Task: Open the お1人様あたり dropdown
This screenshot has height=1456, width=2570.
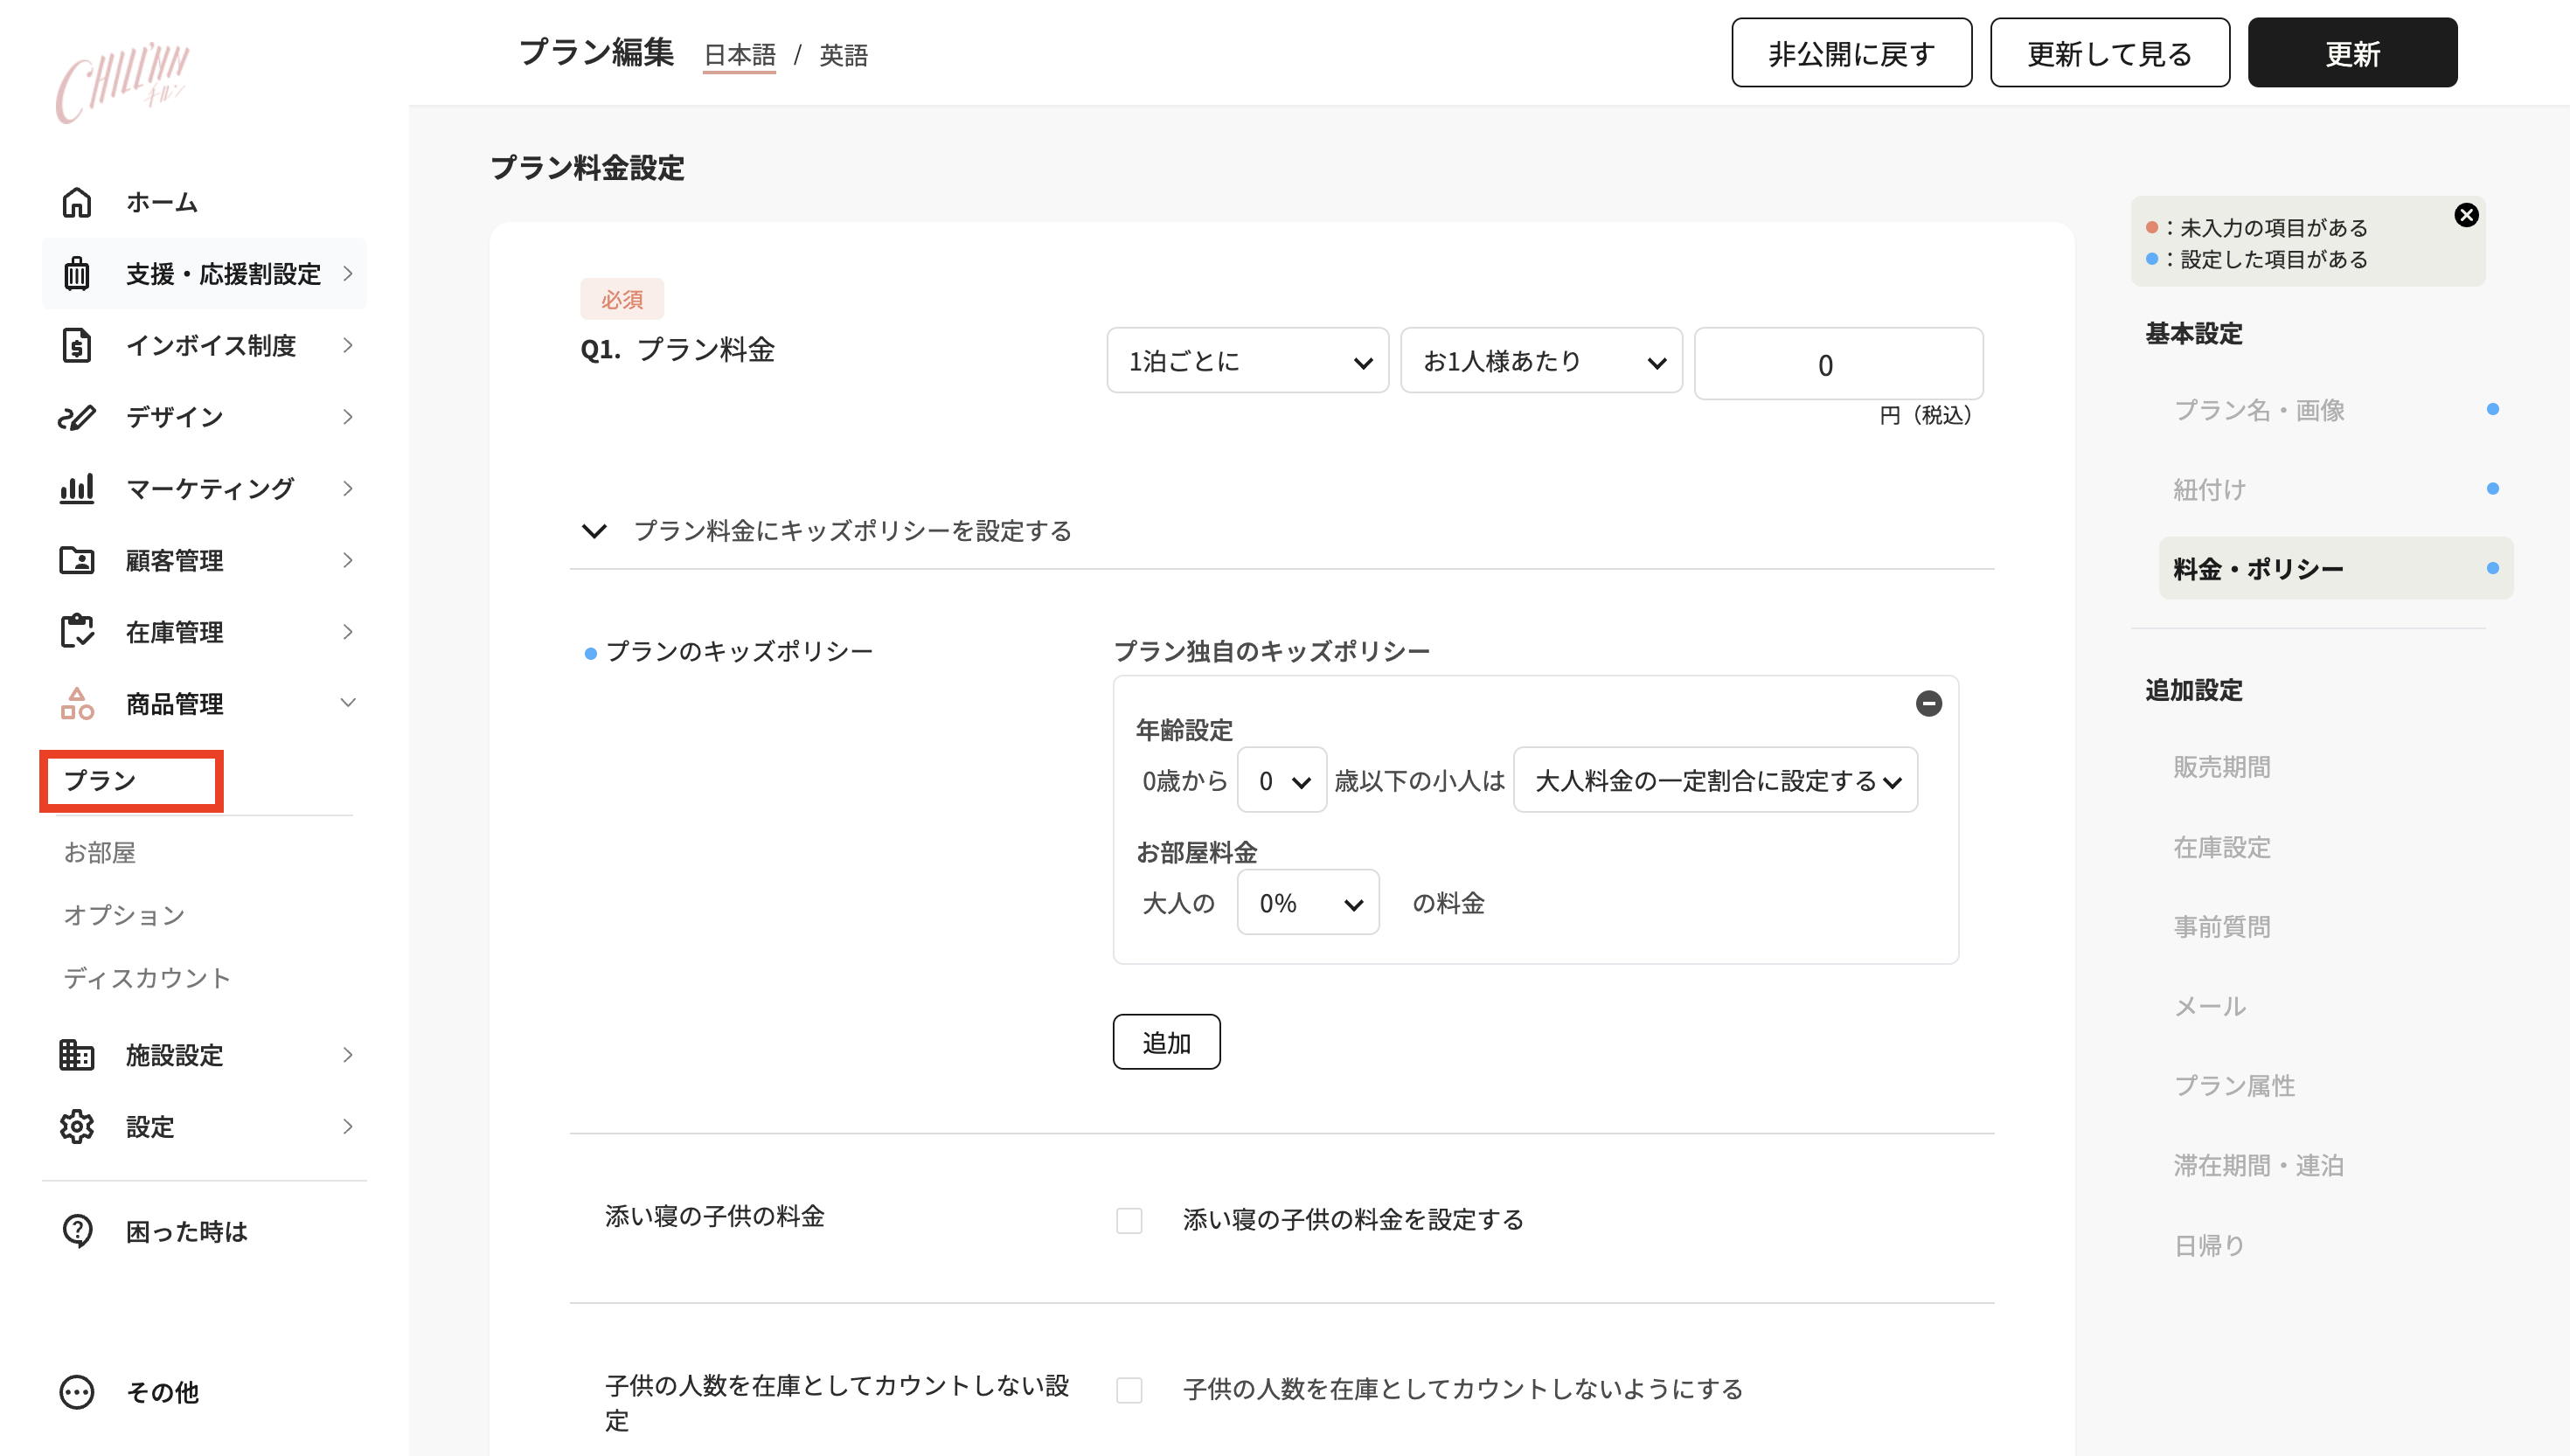Action: point(1541,361)
